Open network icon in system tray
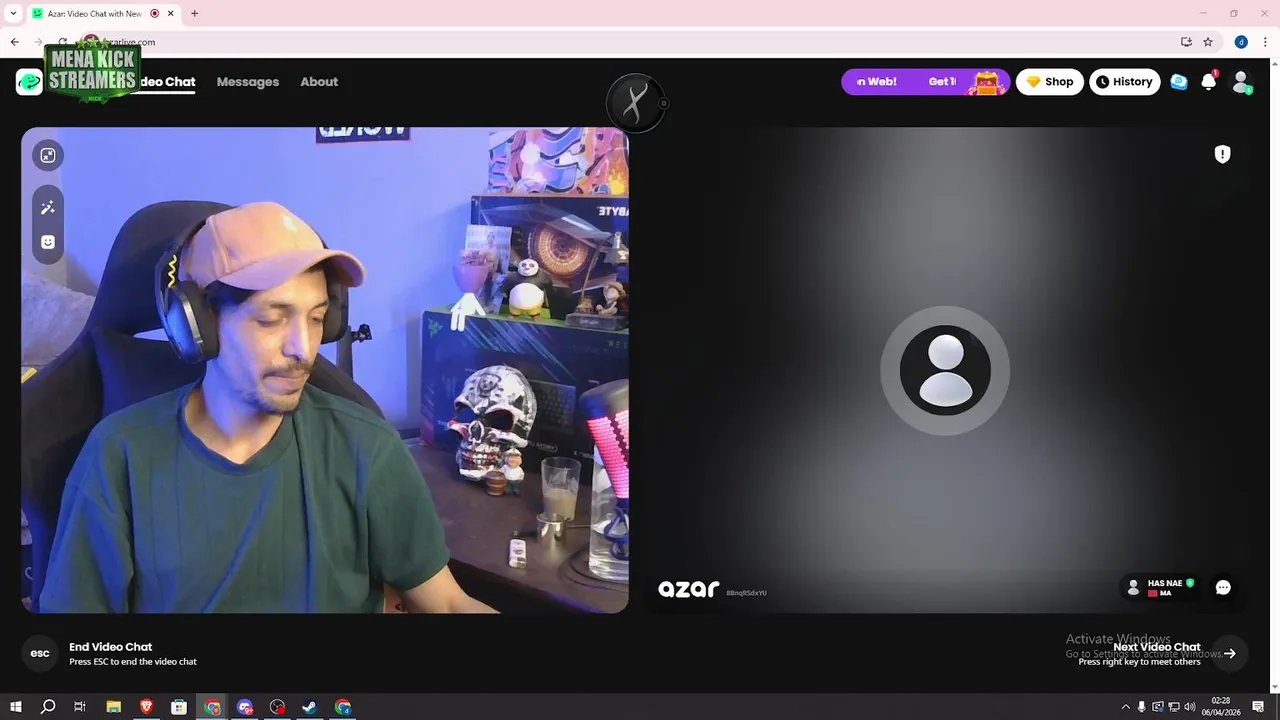The width and height of the screenshot is (1280, 720). point(1174,707)
